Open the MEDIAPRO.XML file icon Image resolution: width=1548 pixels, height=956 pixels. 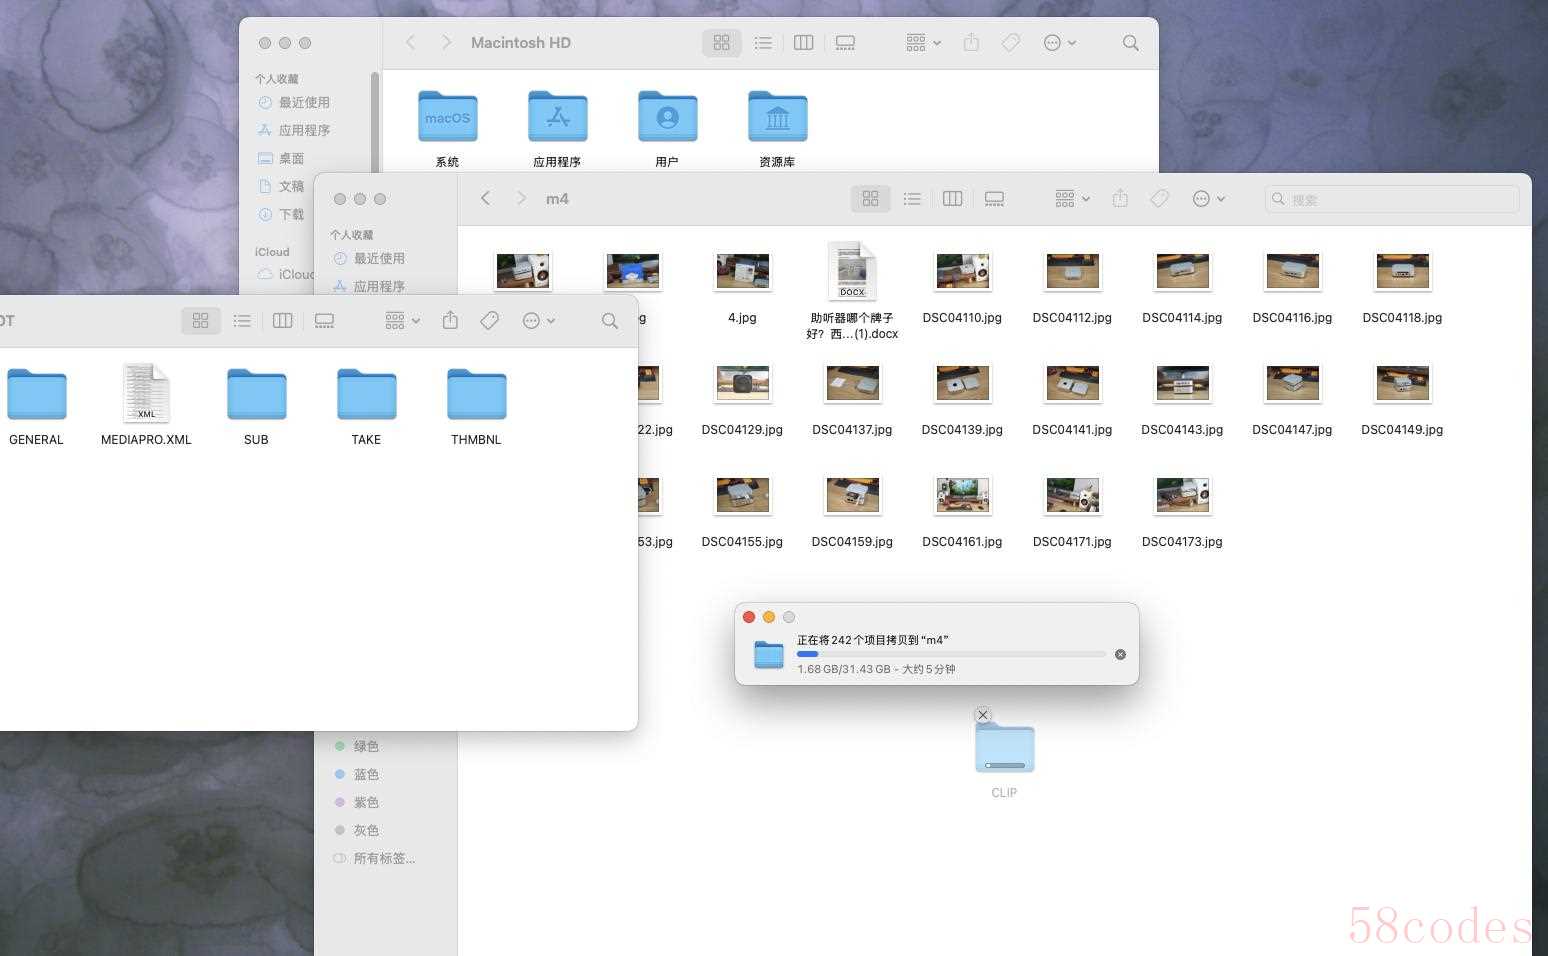click(x=146, y=394)
